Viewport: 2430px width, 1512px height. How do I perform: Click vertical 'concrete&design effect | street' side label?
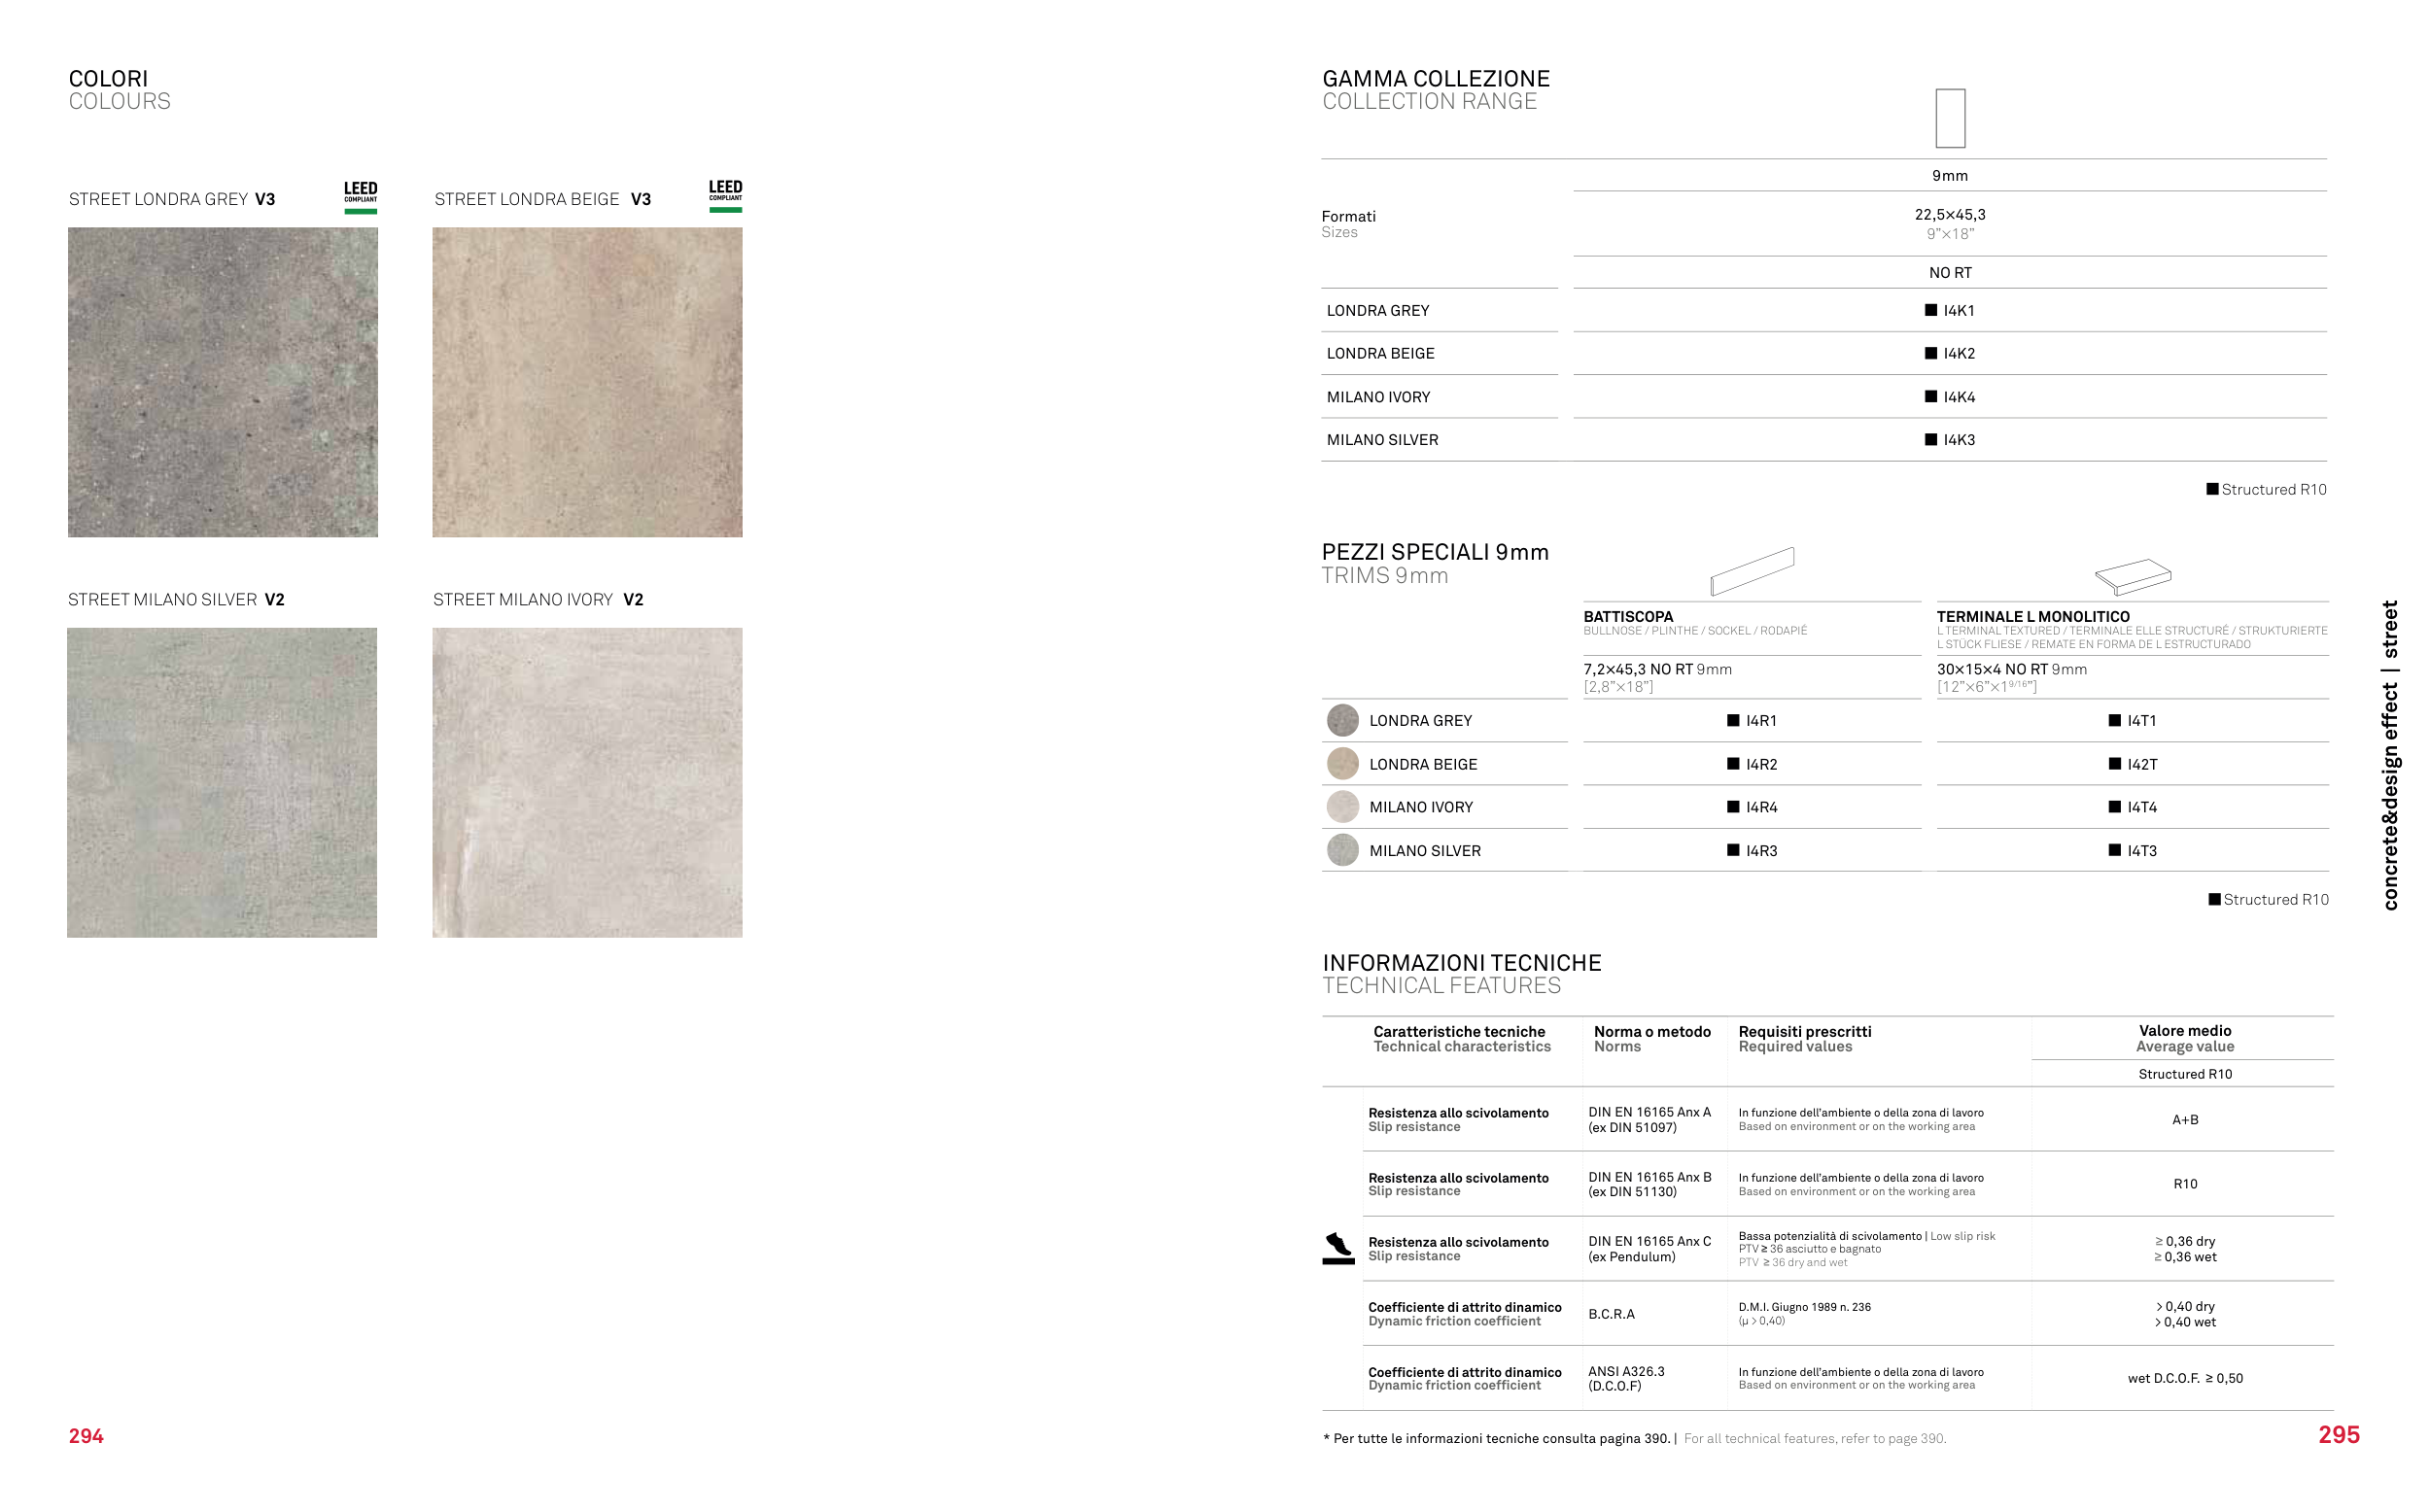point(2389,755)
